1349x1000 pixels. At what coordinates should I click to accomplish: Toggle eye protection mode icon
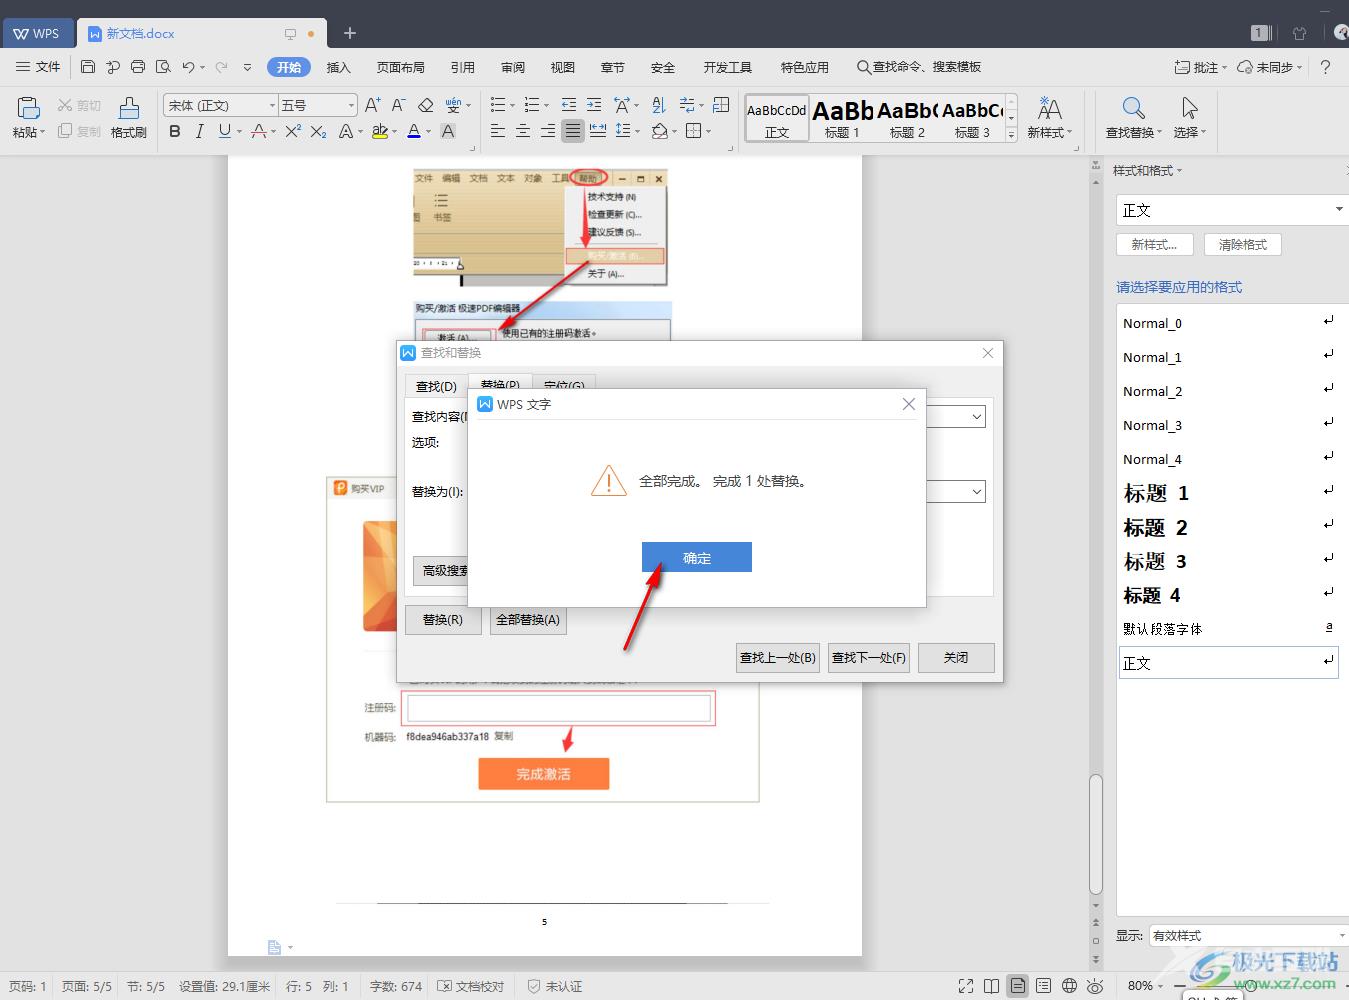click(x=1095, y=986)
